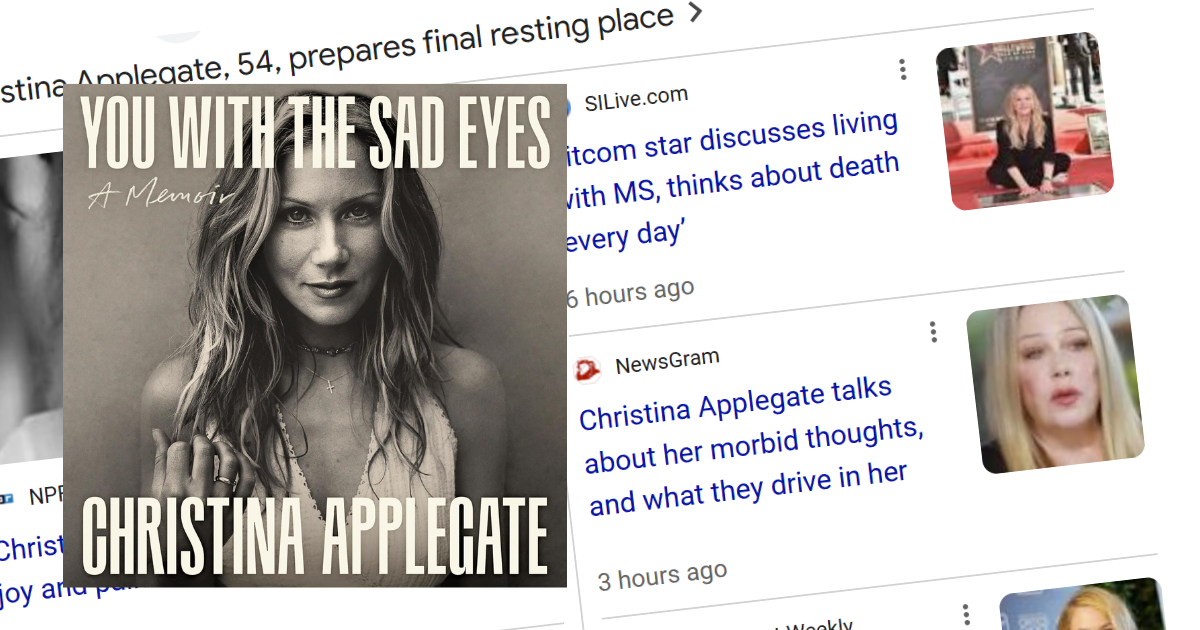The width and height of the screenshot is (1200, 630).
Task: View the NewsGram blonde woman close-up thumbnail
Action: click(1055, 385)
